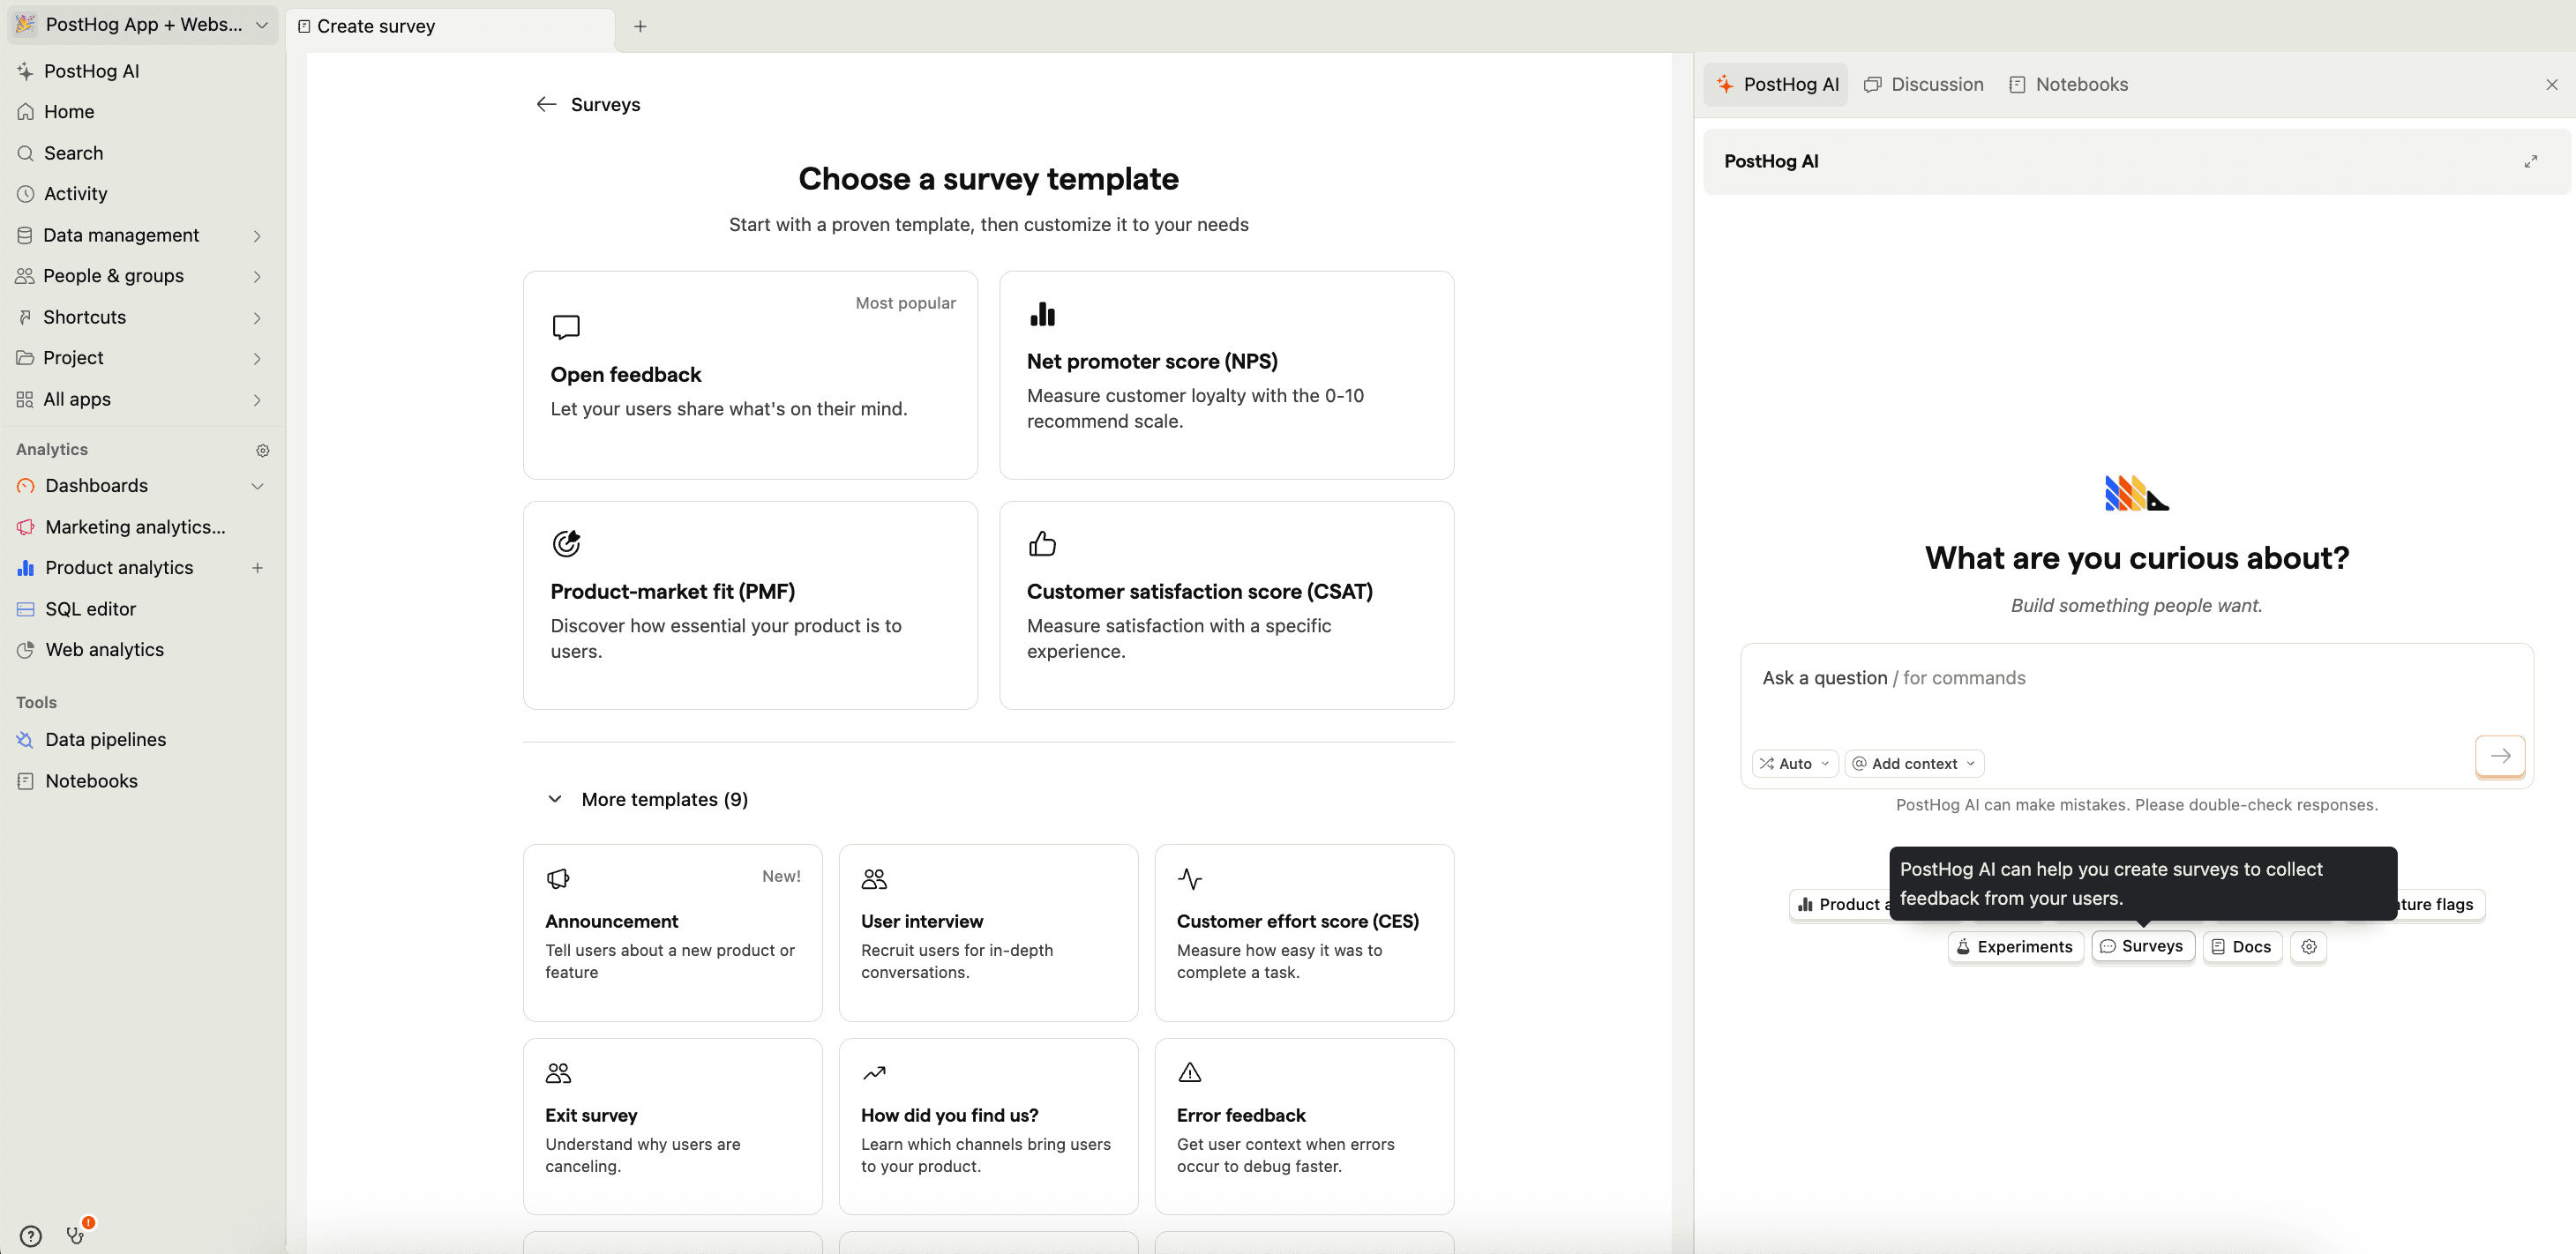Click the back arrow next to Surveys
The image size is (2576, 1254).
pos(546,104)
